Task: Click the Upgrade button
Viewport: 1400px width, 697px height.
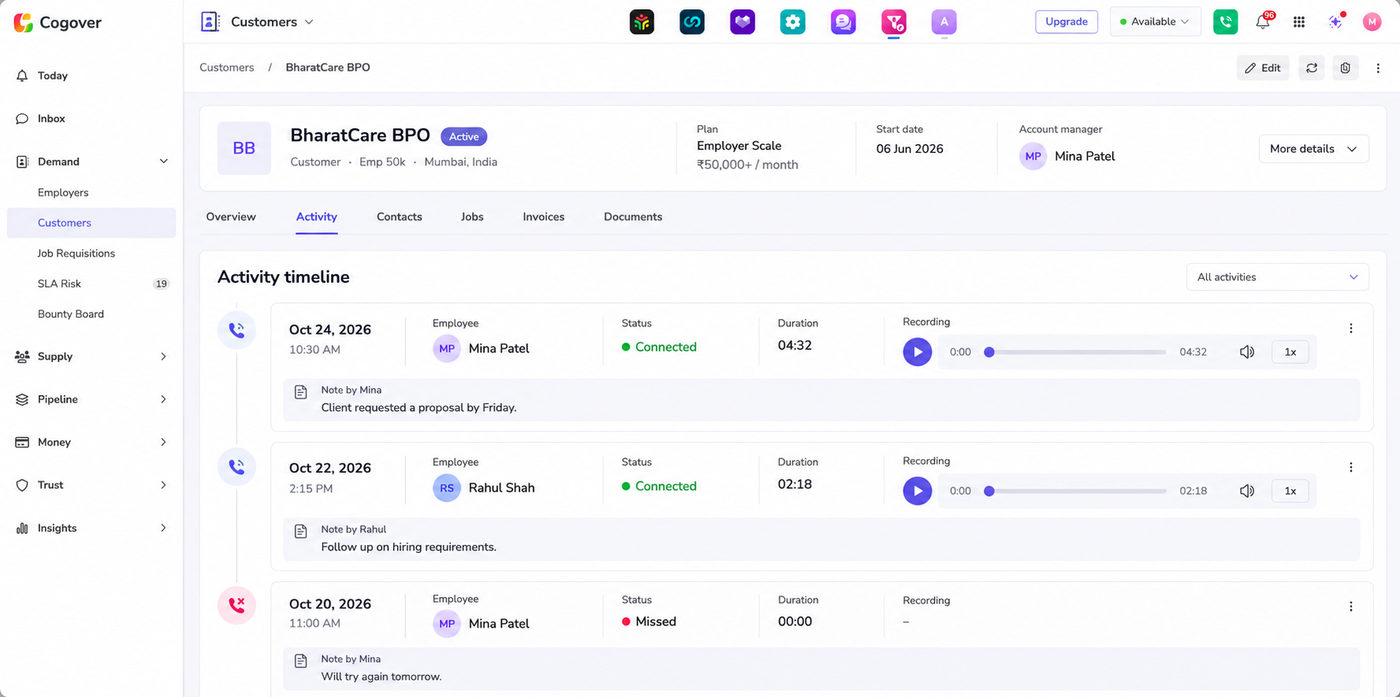Action: click(1066, 22)
